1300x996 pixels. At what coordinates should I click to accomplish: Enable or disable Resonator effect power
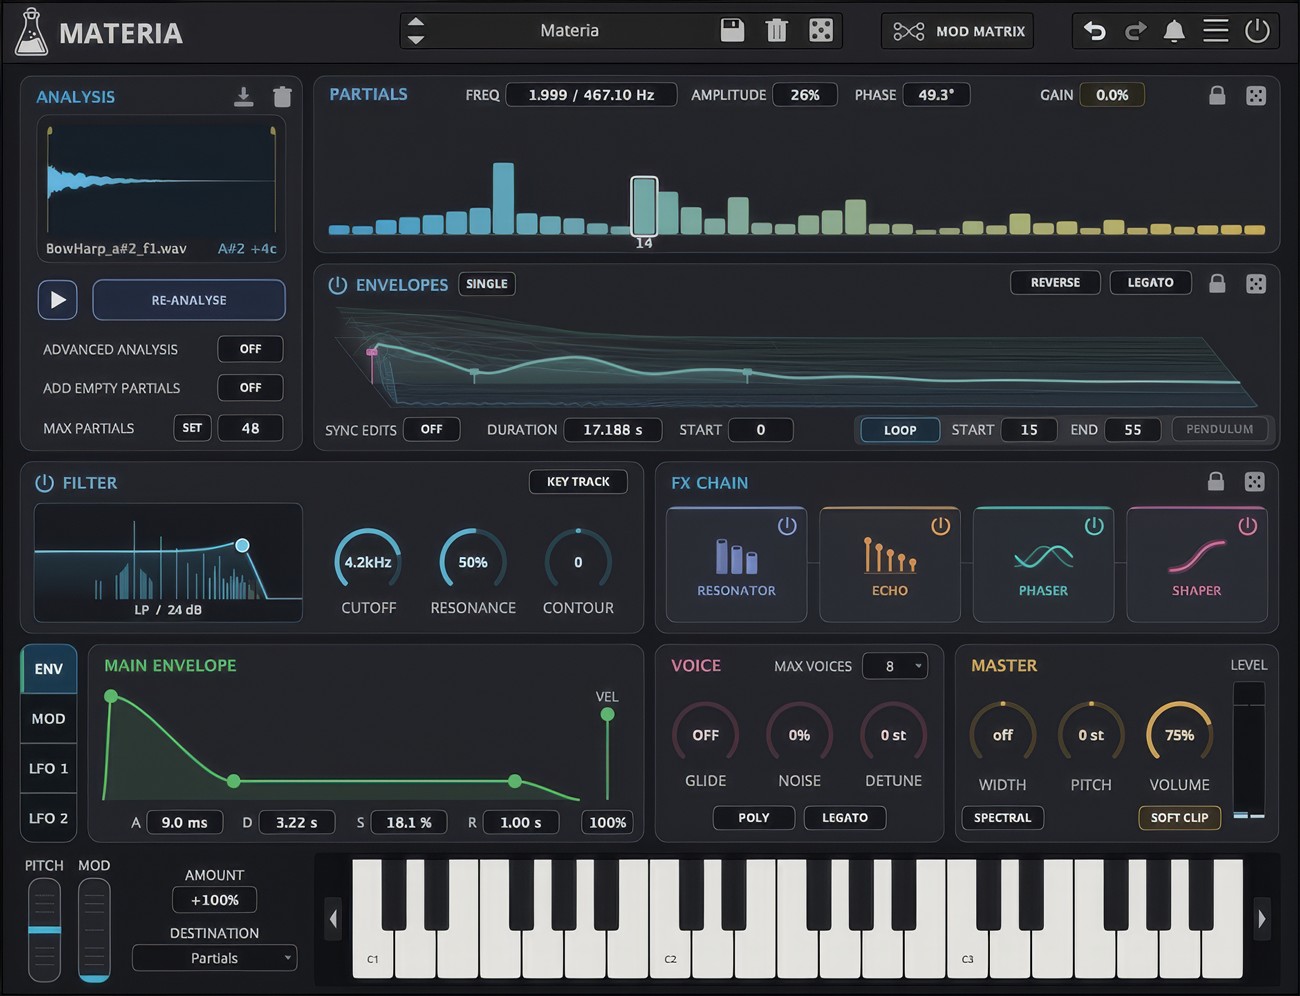coord(787,525)
